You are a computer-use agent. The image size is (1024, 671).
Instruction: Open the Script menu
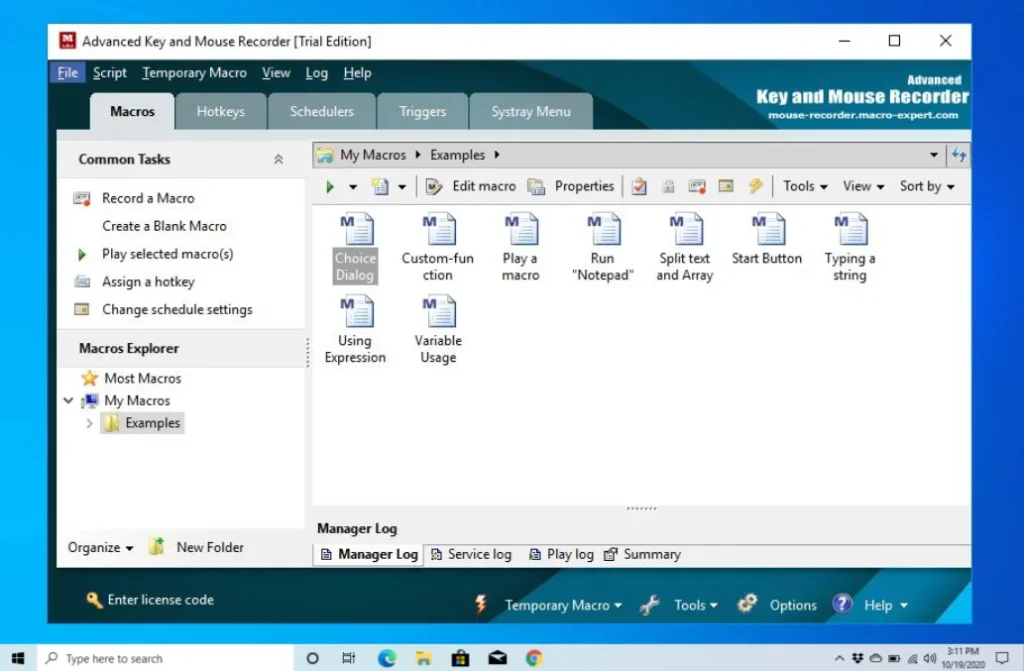[109, 73]
